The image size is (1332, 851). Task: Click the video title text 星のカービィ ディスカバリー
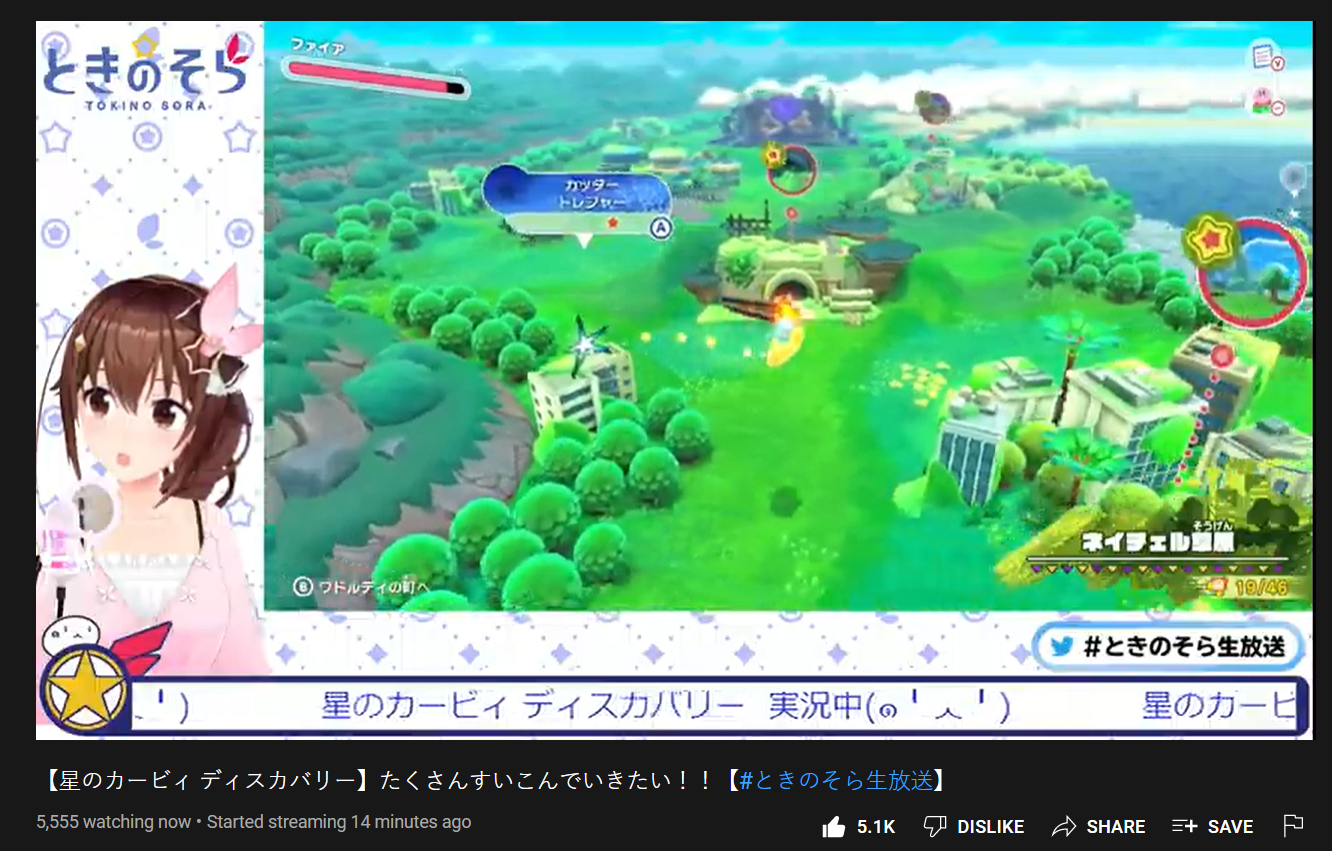click(x=208, y=780)
